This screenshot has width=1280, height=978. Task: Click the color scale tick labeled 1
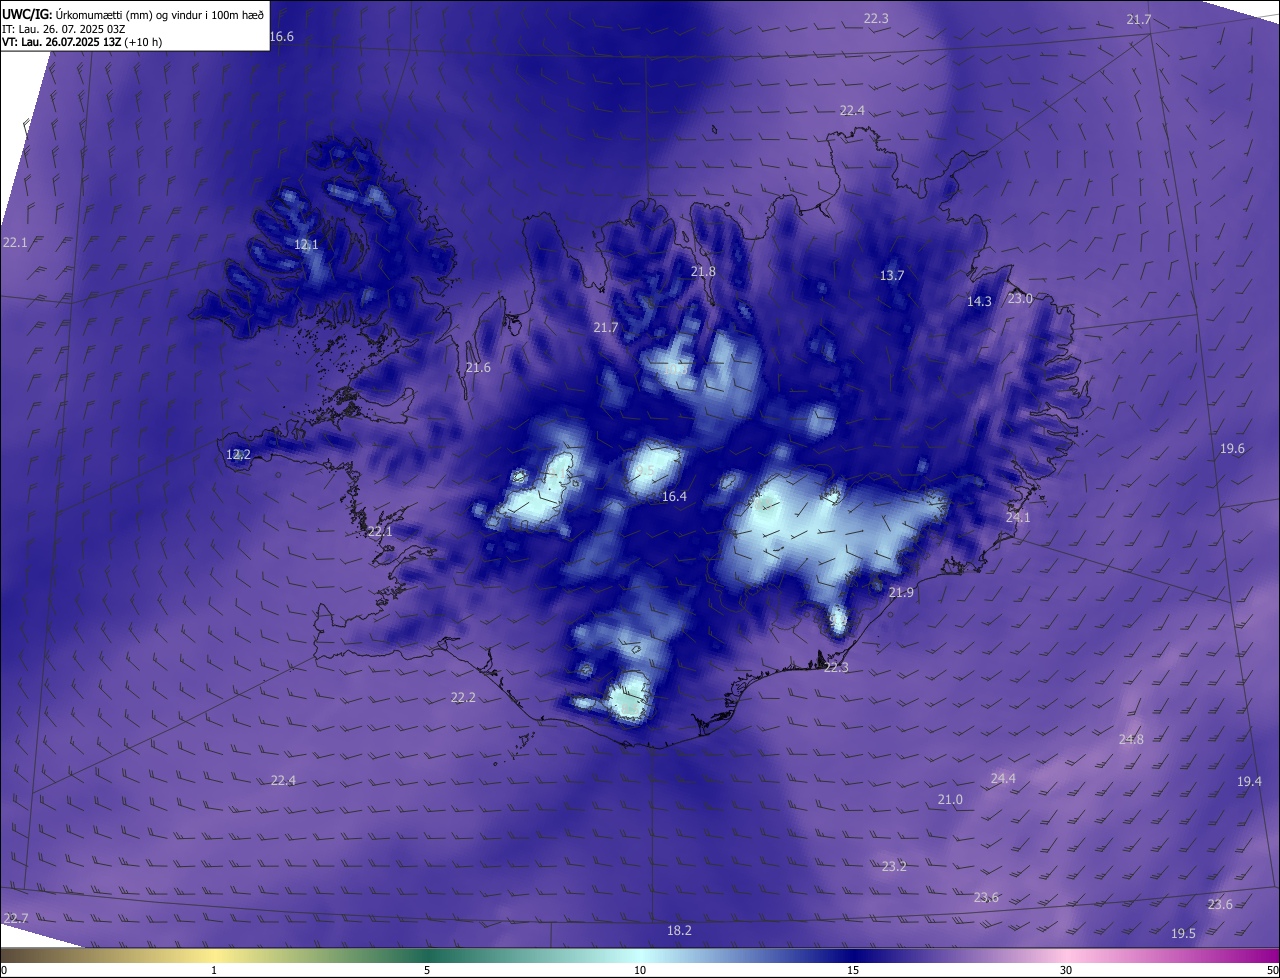tap(214, 970)
